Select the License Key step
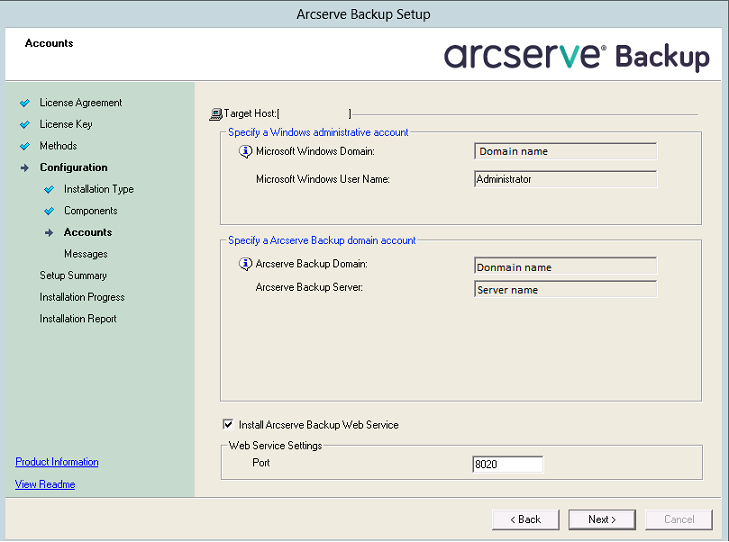The height and width of the screenshot is (542, 729). [x=66, y=125]
